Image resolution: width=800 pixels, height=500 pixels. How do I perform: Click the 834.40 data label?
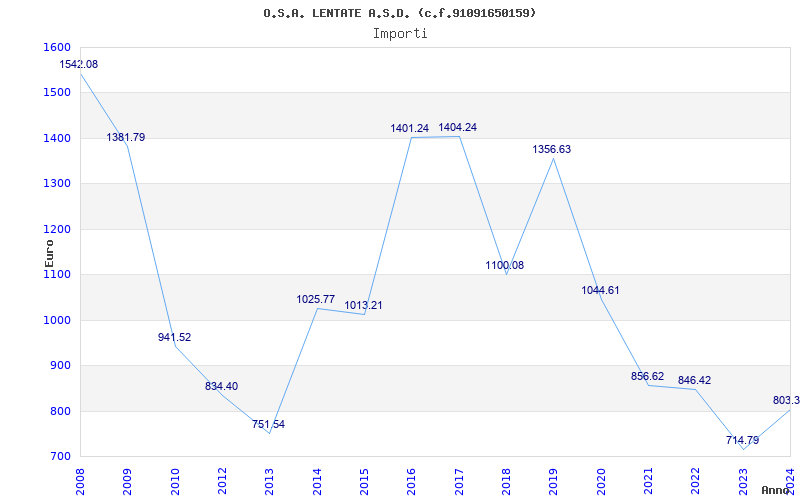221,386
